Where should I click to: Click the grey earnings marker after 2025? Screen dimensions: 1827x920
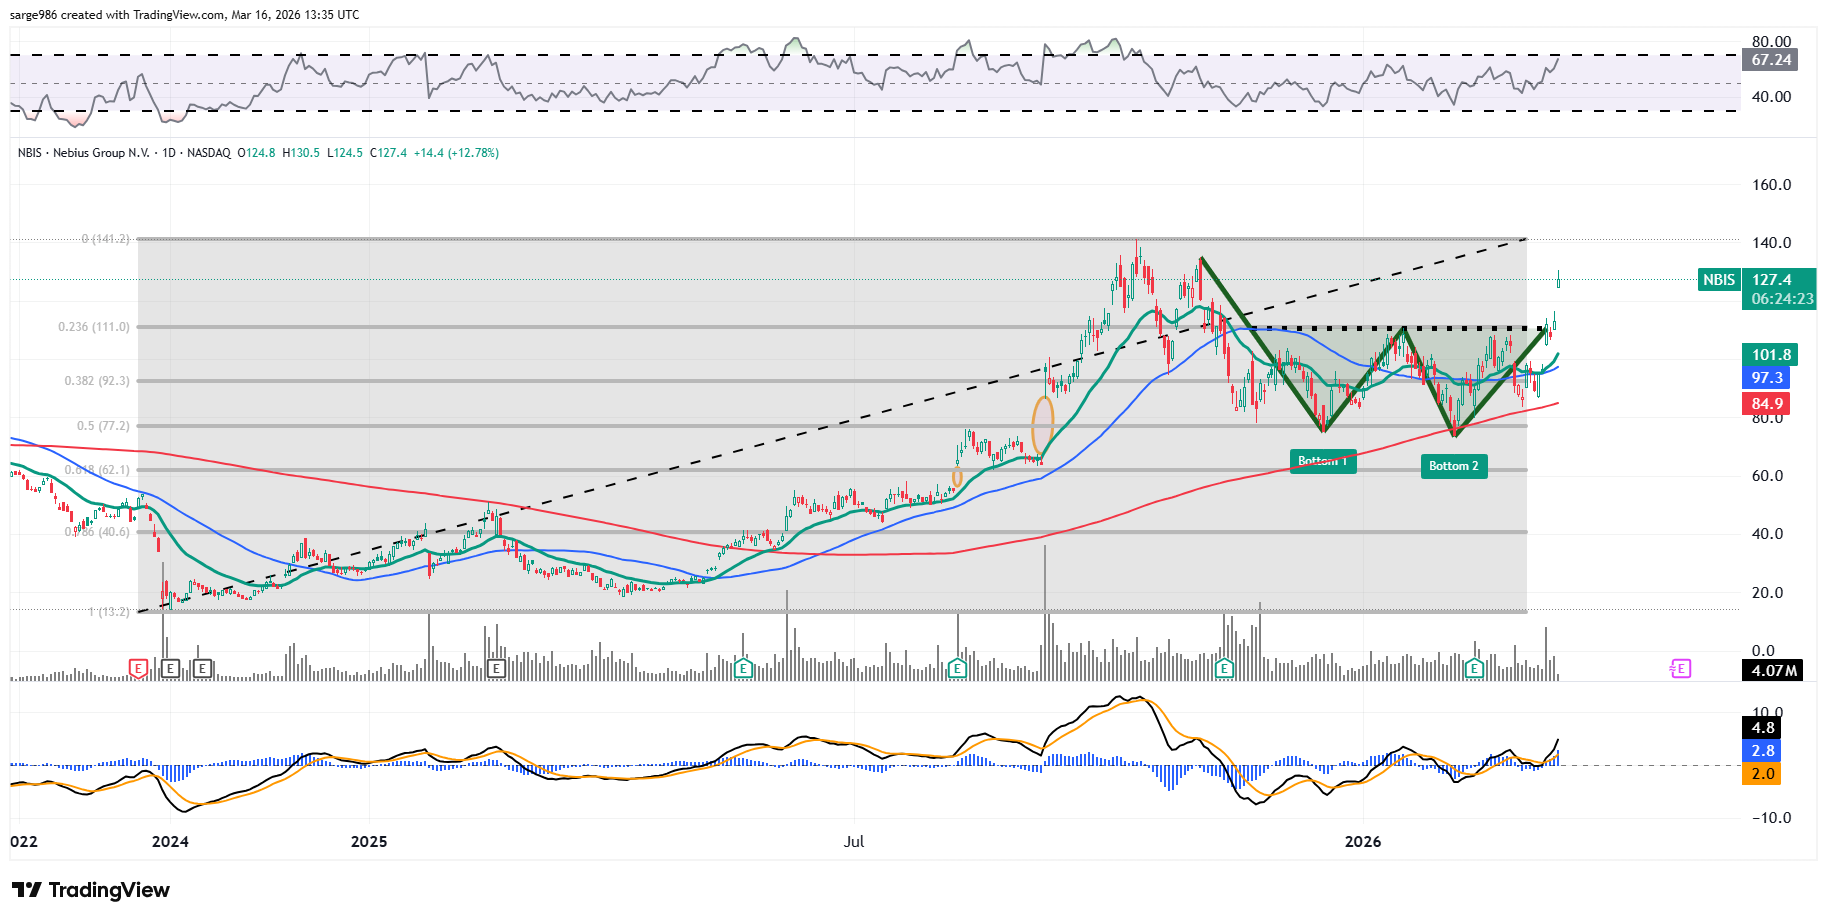pyautogui.click(x=495, y=668)
